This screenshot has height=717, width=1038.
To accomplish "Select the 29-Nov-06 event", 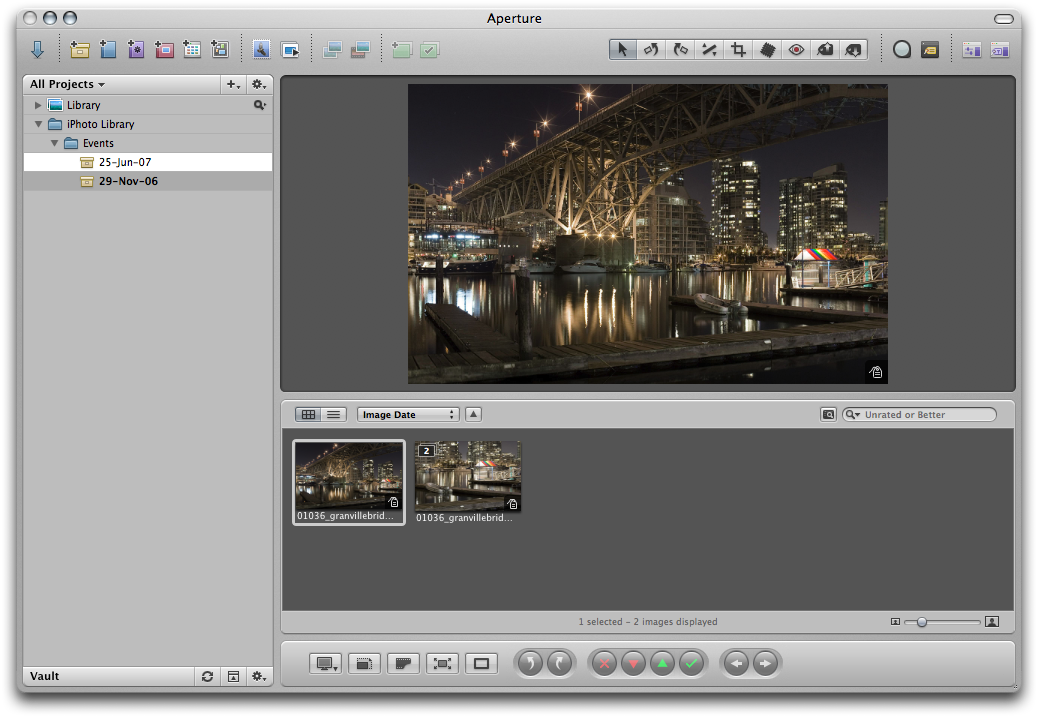I will pos(128,181).
